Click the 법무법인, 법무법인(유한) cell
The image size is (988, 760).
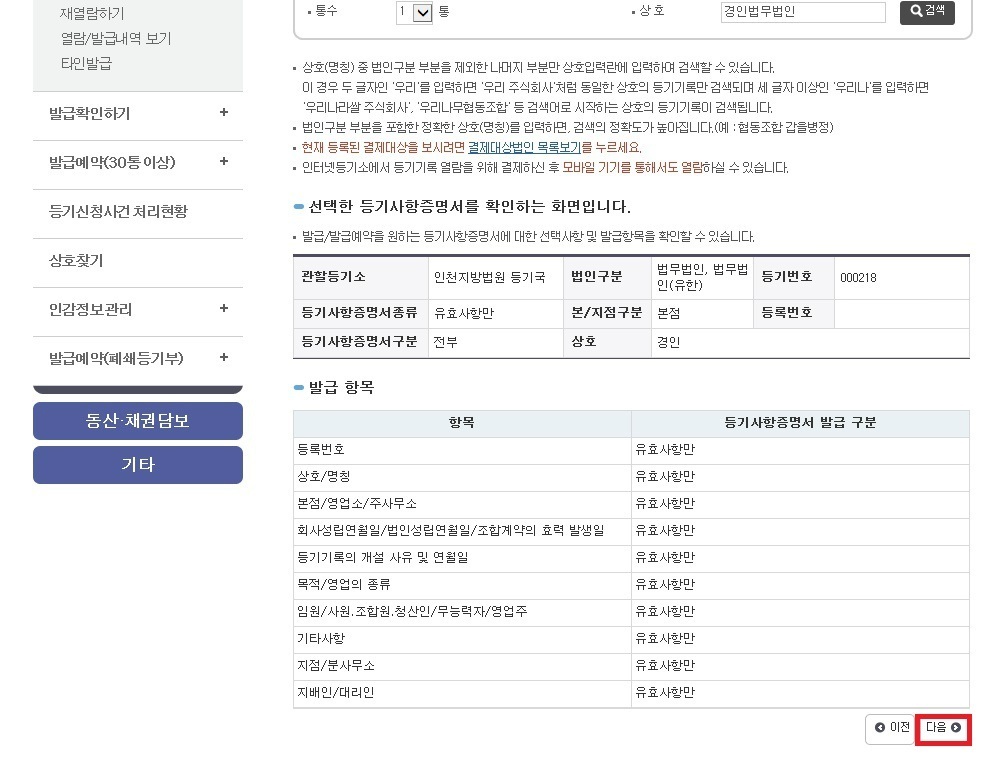click(702, 277)
